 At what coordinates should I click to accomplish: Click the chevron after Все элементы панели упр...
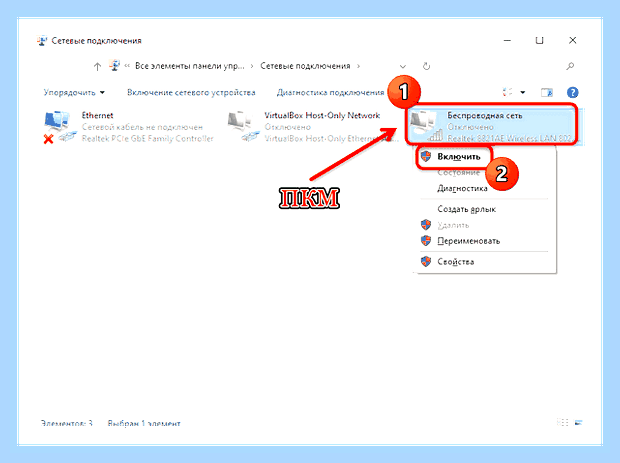tap(252, 66)
